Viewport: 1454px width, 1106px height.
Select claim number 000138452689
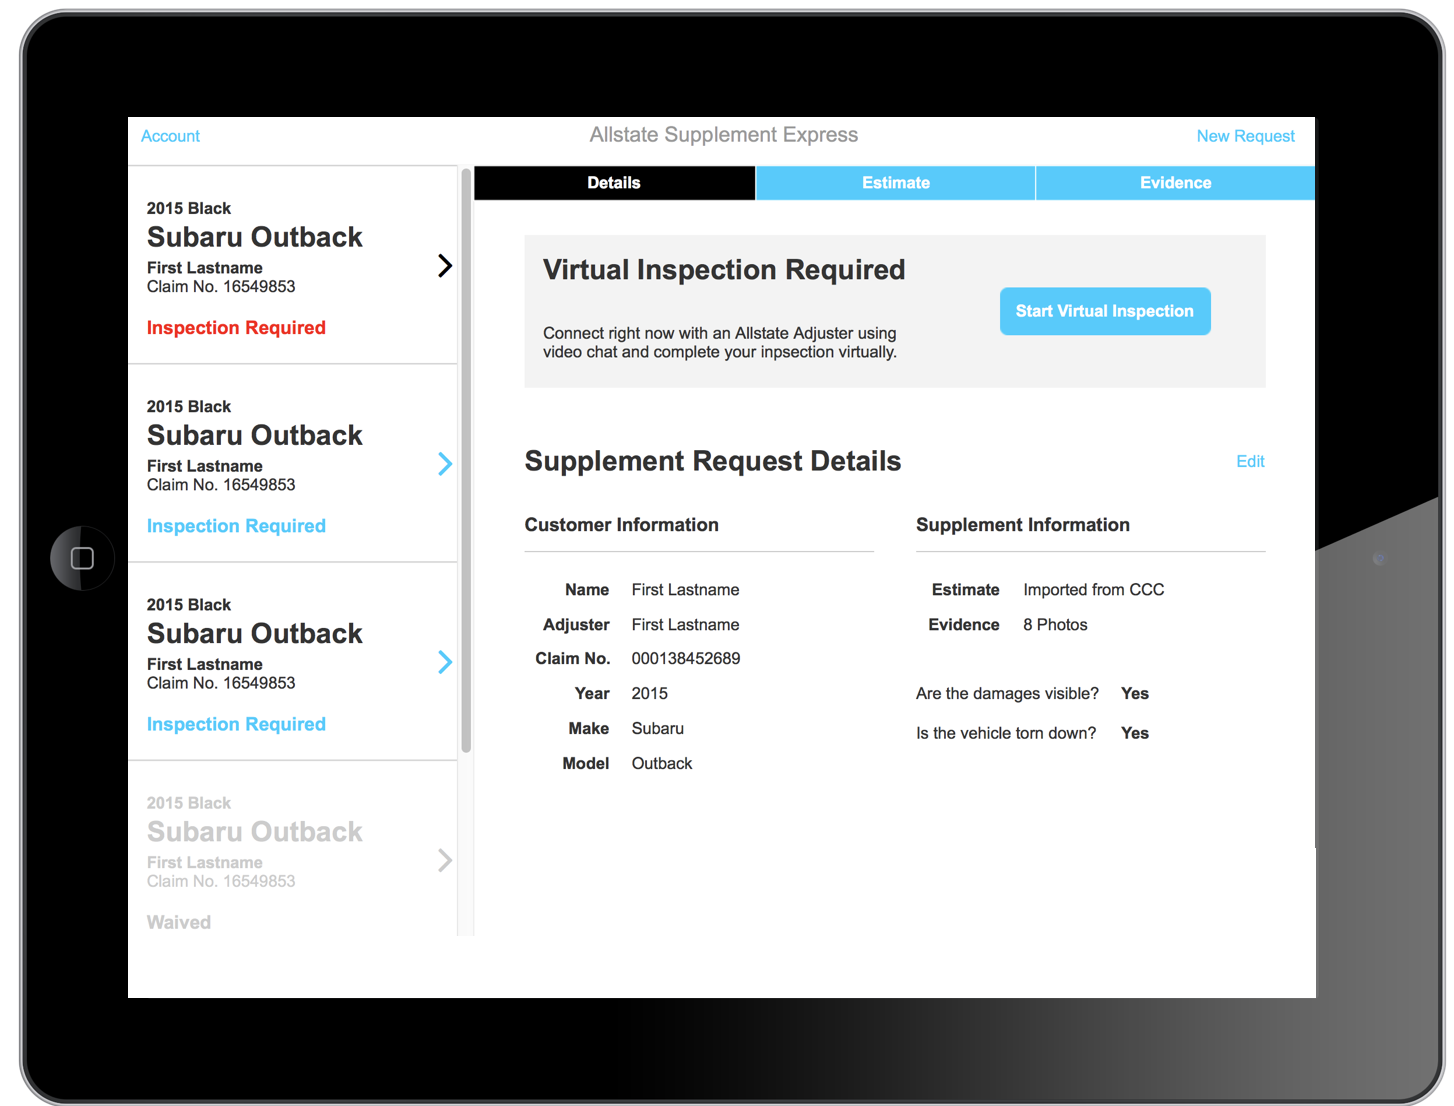tap(686, 659)
